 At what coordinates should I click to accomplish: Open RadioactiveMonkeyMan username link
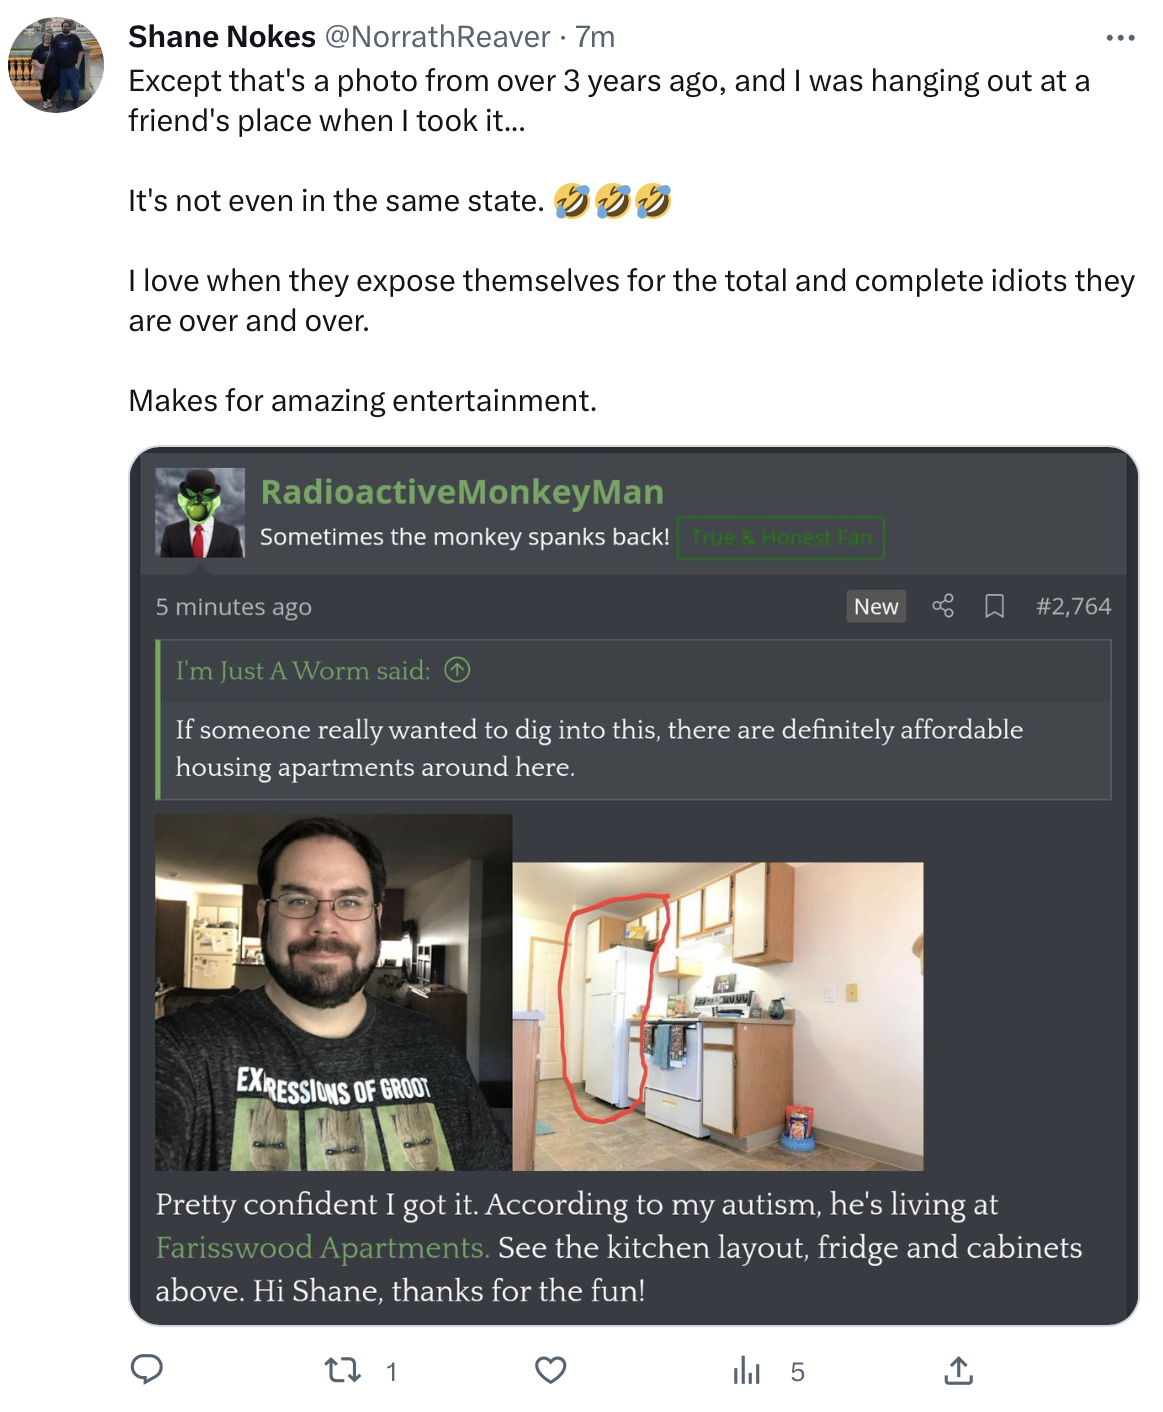point(462,492)
